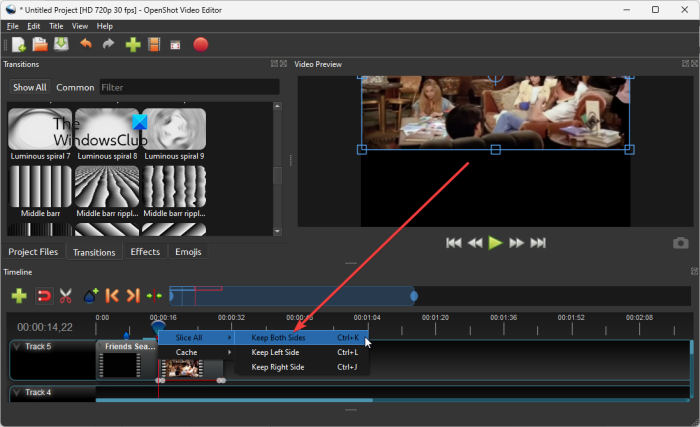Image resolution: width=700 pixels, height=427 pixels.
Task: Click the right handle of the zoom slider
Action: point(414,296)
